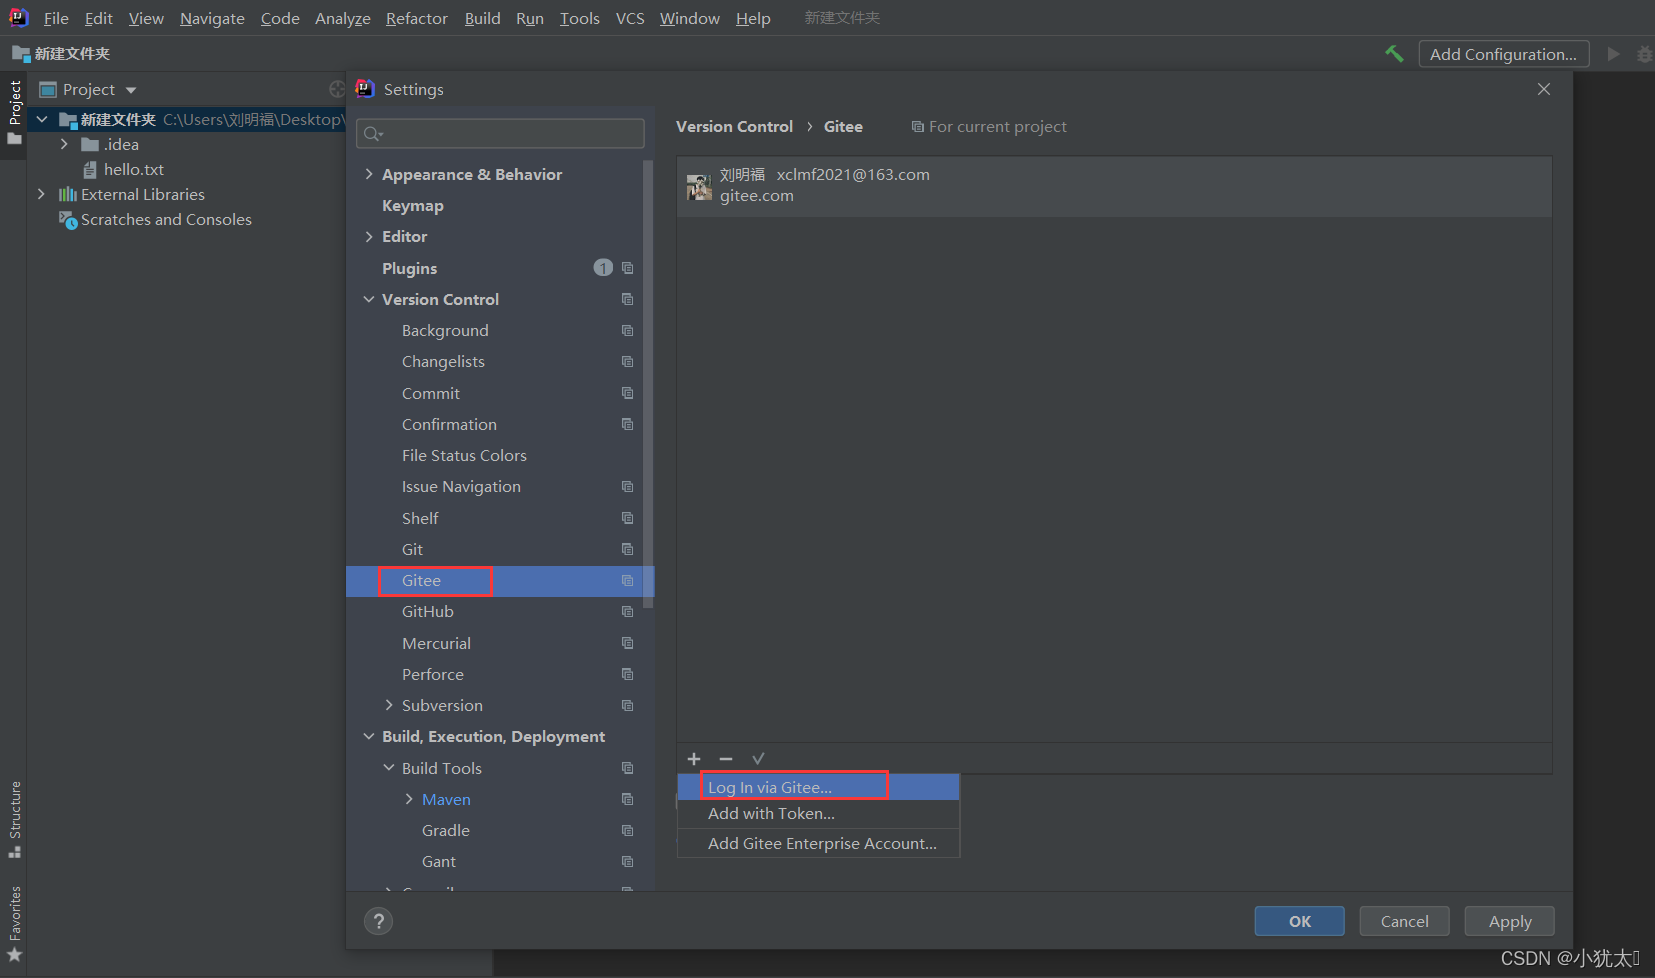This screenshot has height=978, width=1655.
Task: Choose Add with Token...
Action: click(x=818, y=814)
